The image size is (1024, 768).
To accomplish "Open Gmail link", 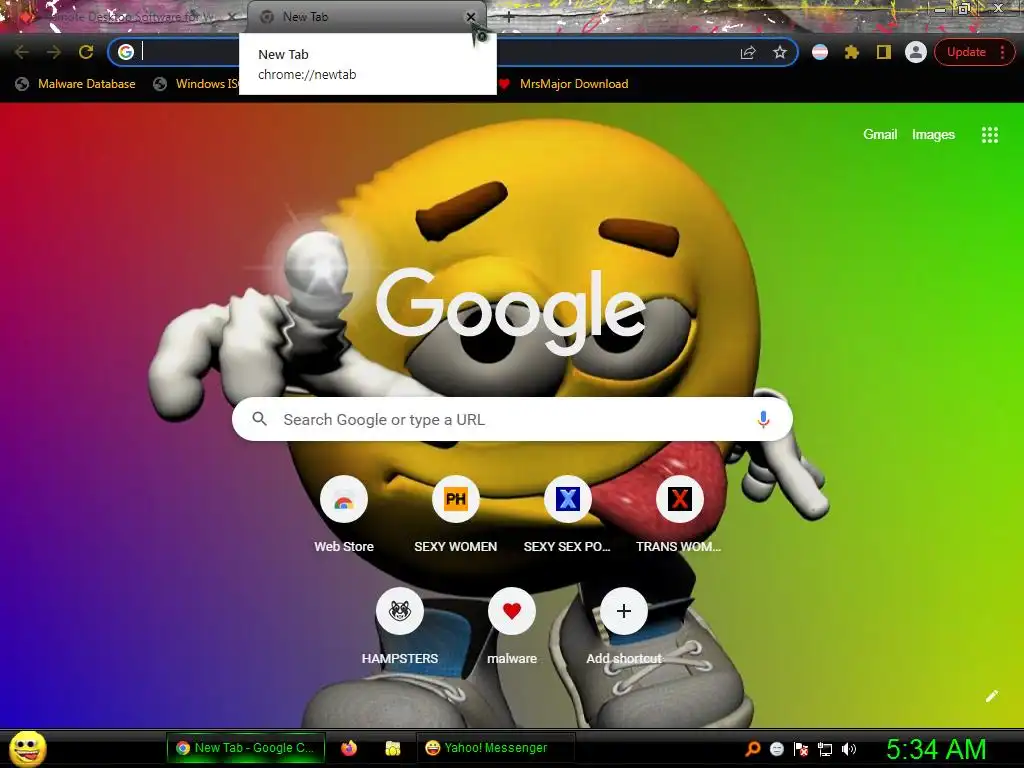I will point(880,135).
